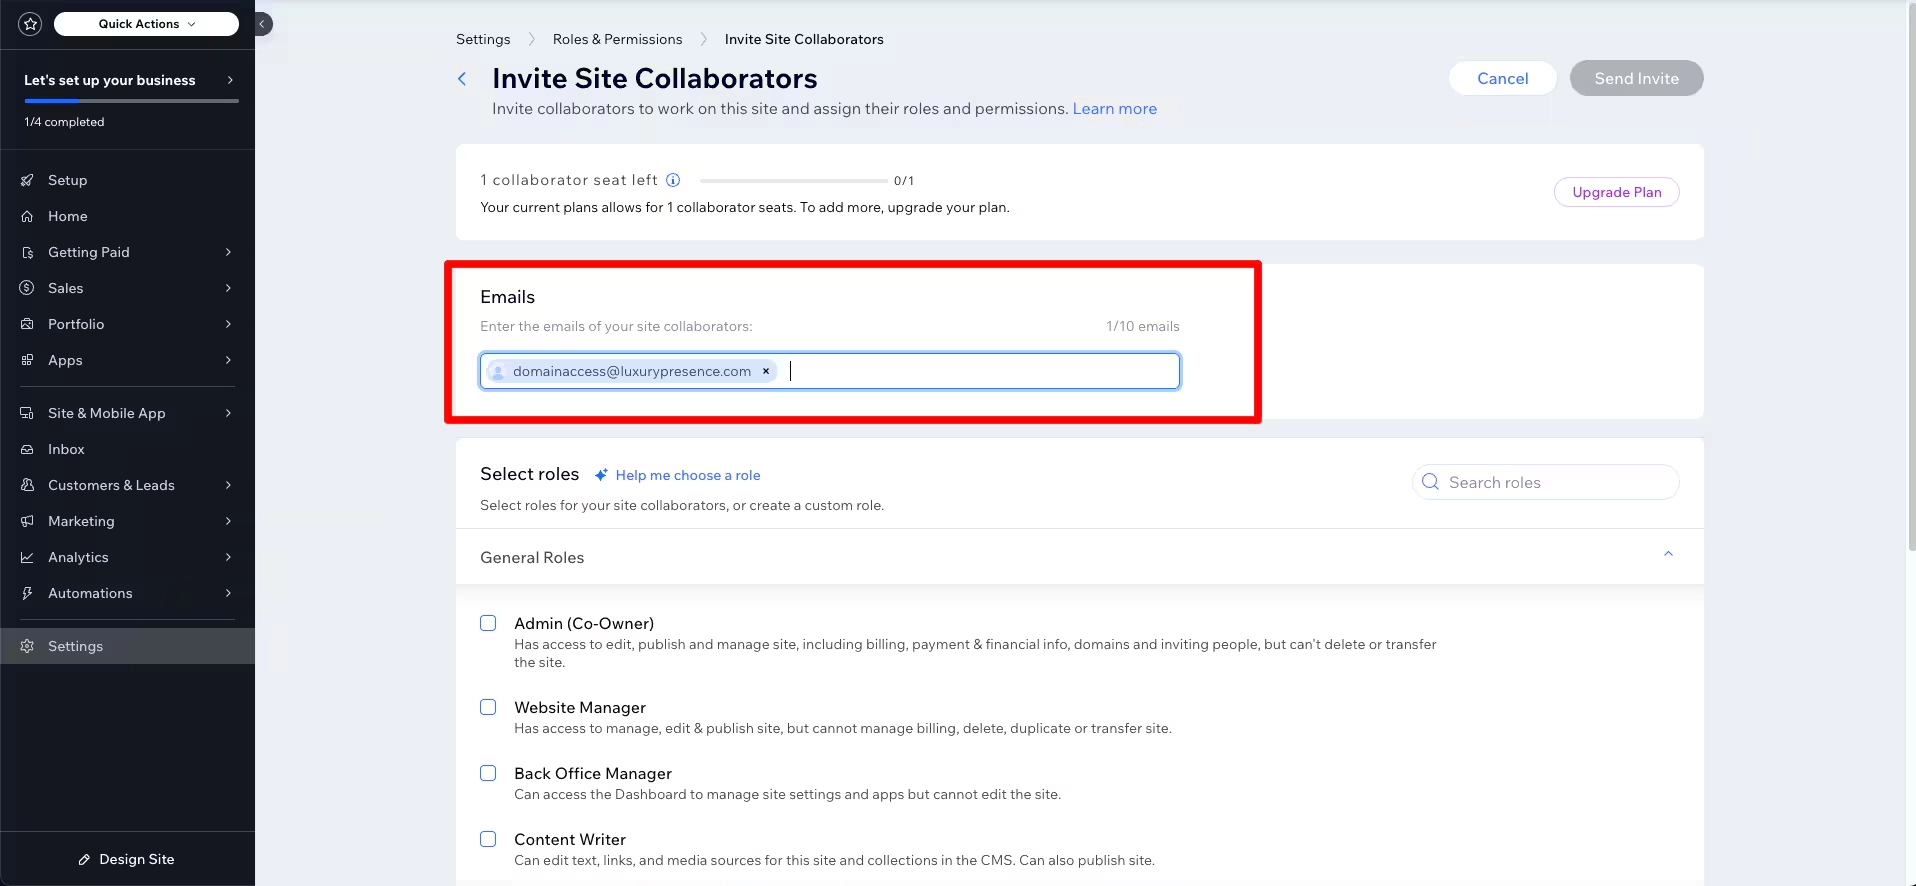The image size is (1916, 886).
Task: Check the Admin (Co-Owner) role checkbox
Action: [x=488, y=623]
